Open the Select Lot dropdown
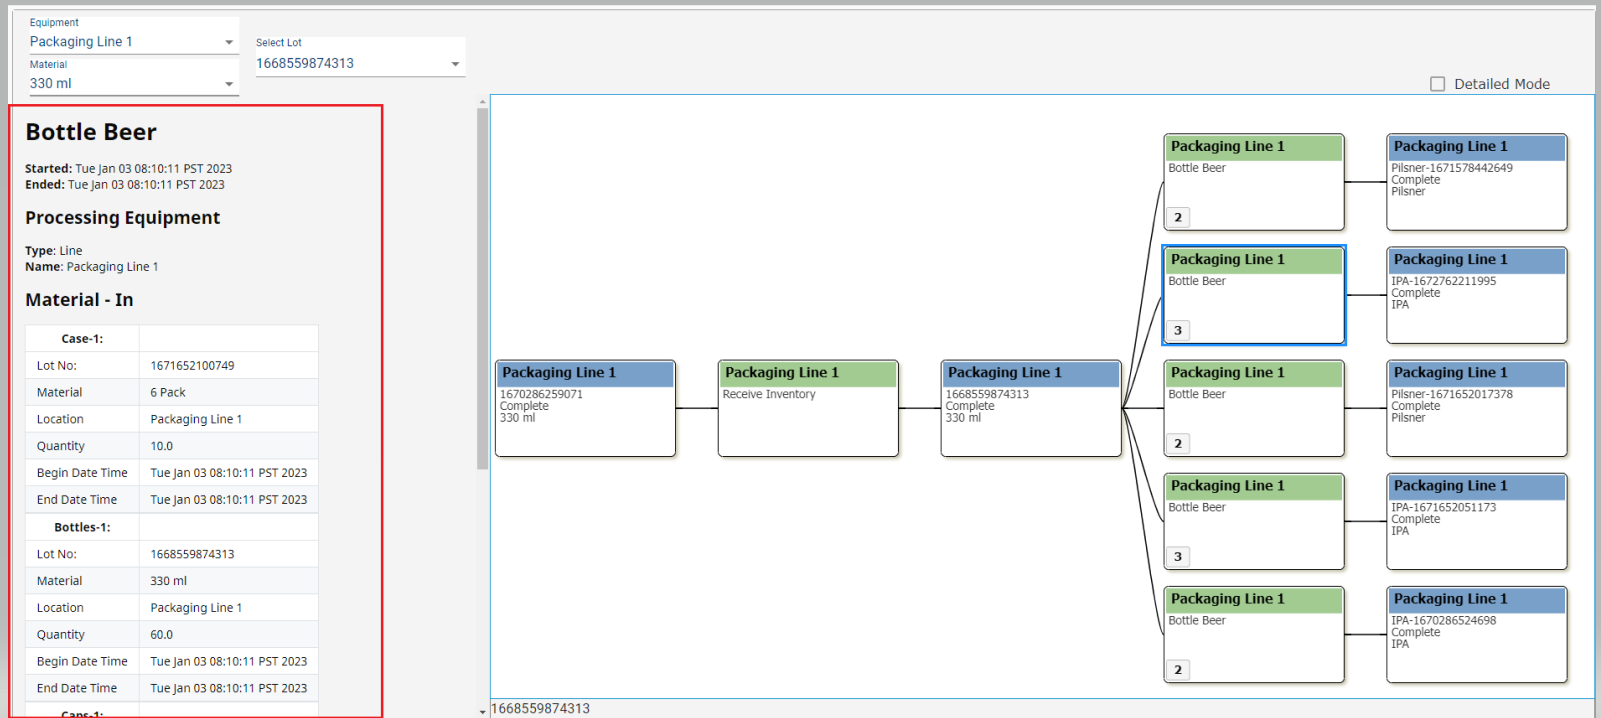 click(x=358, y=63)
